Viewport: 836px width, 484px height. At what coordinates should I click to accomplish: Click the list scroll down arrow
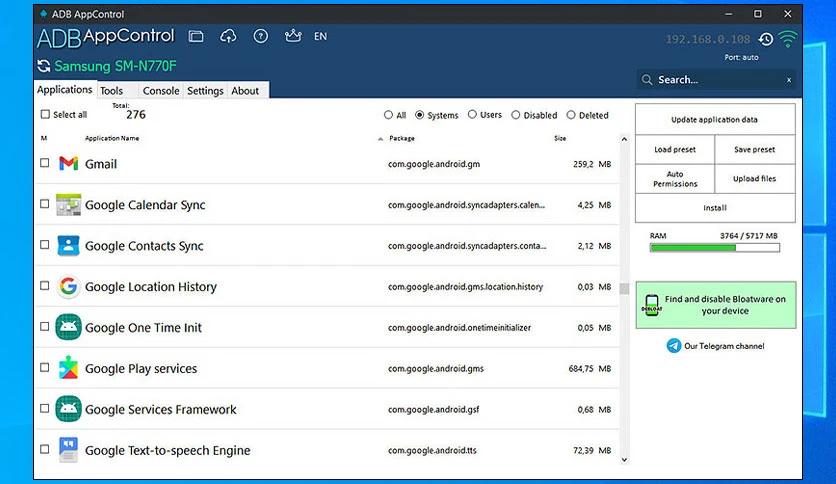624,459
